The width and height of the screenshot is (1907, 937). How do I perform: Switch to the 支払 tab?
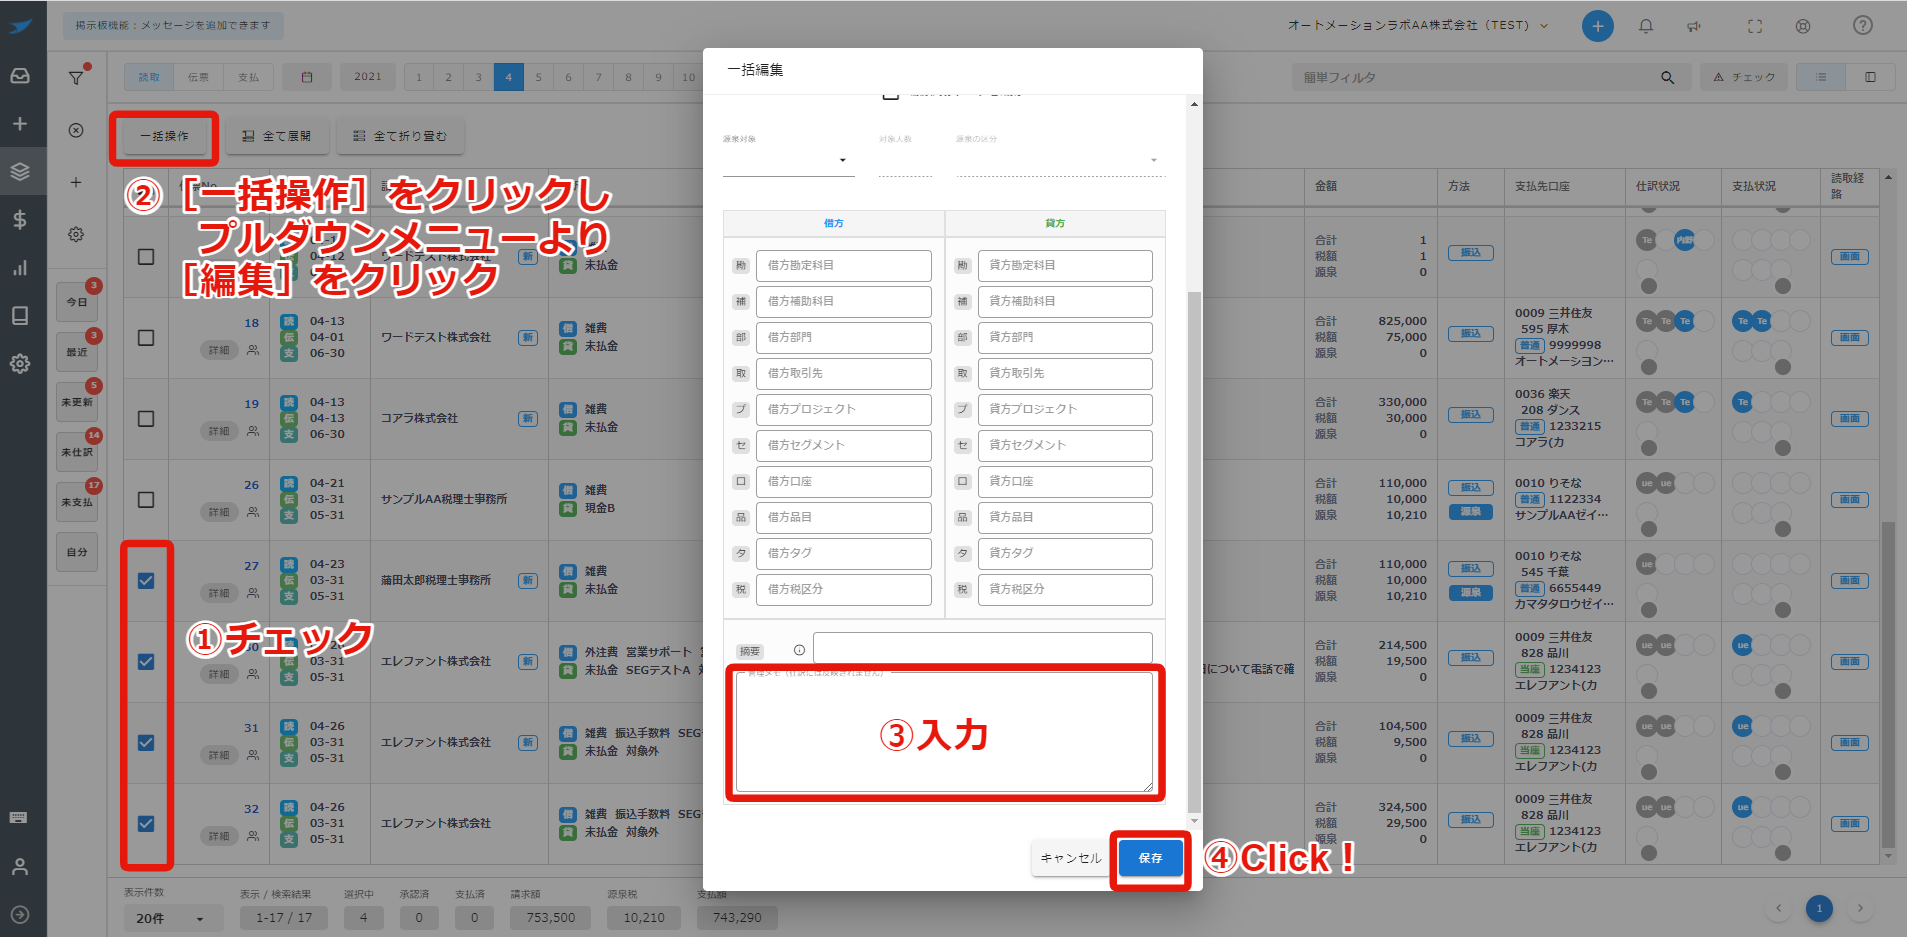(249, 77)
